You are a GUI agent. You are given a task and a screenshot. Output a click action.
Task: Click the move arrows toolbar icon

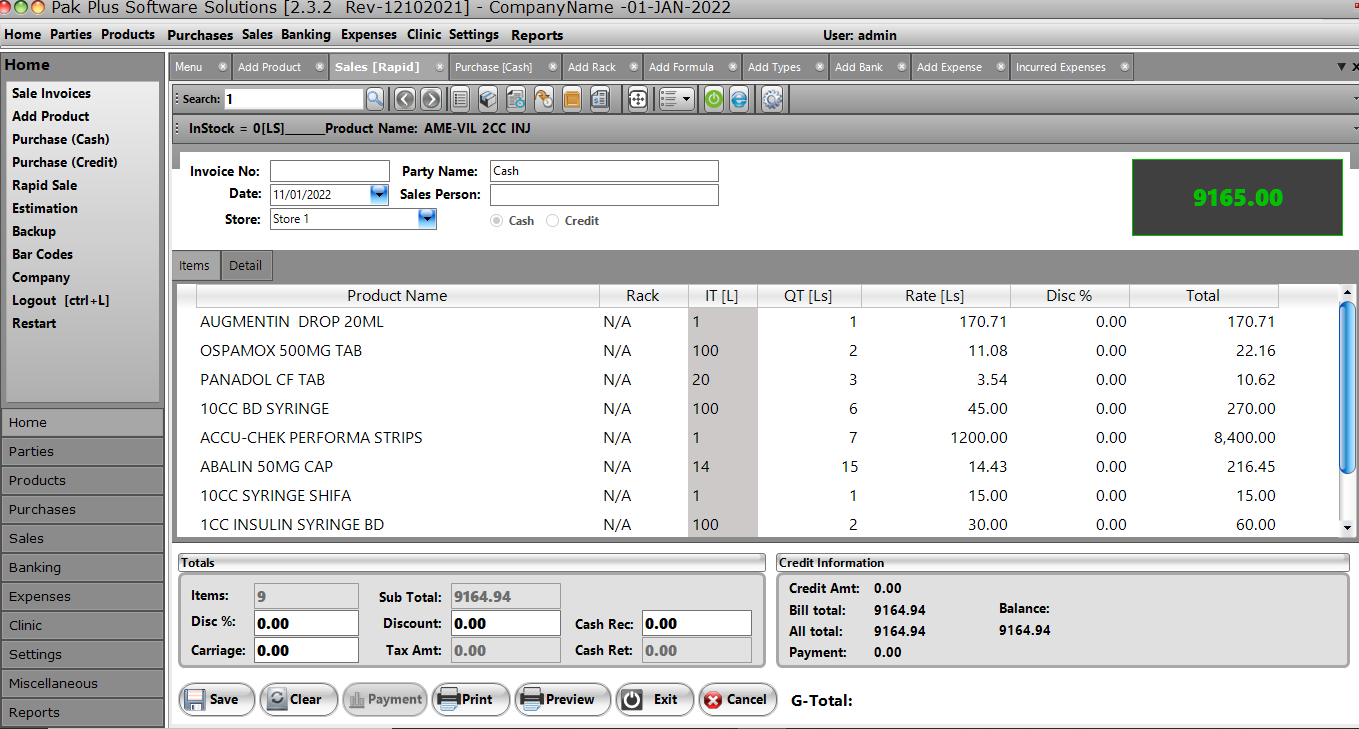[637, 99]
